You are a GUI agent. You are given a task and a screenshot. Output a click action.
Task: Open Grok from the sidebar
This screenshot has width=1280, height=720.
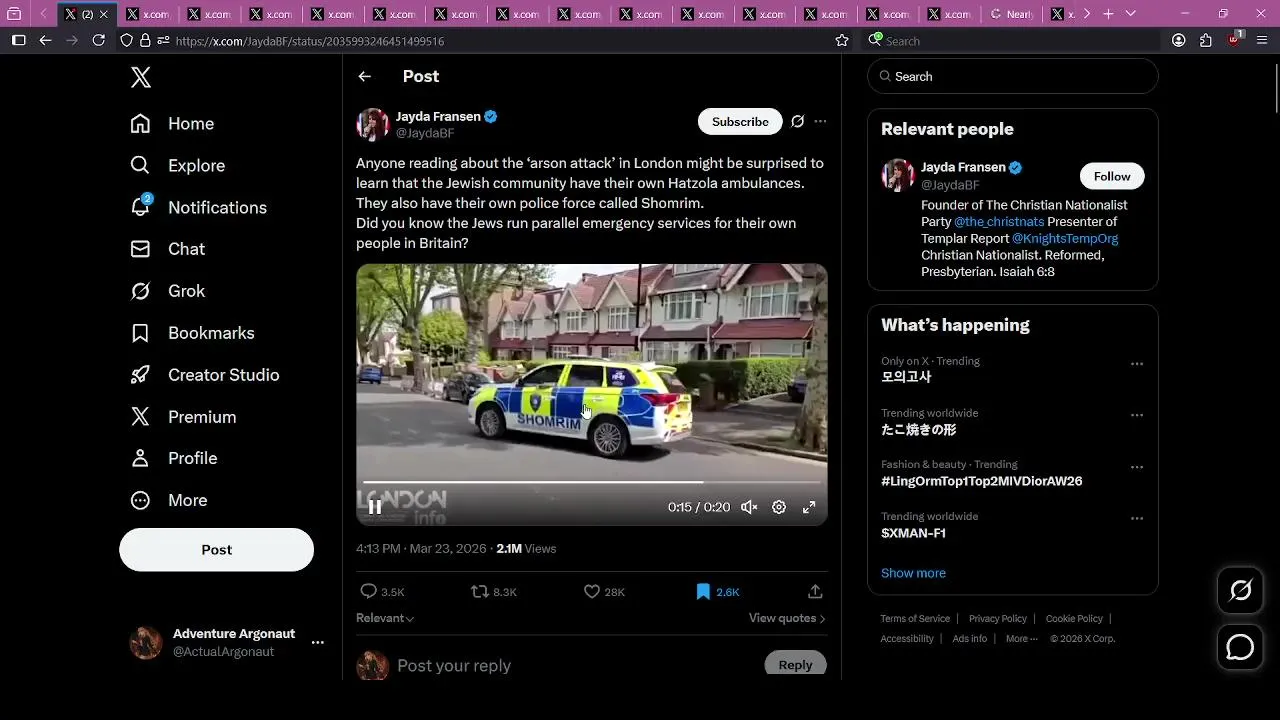coord(167,291)
